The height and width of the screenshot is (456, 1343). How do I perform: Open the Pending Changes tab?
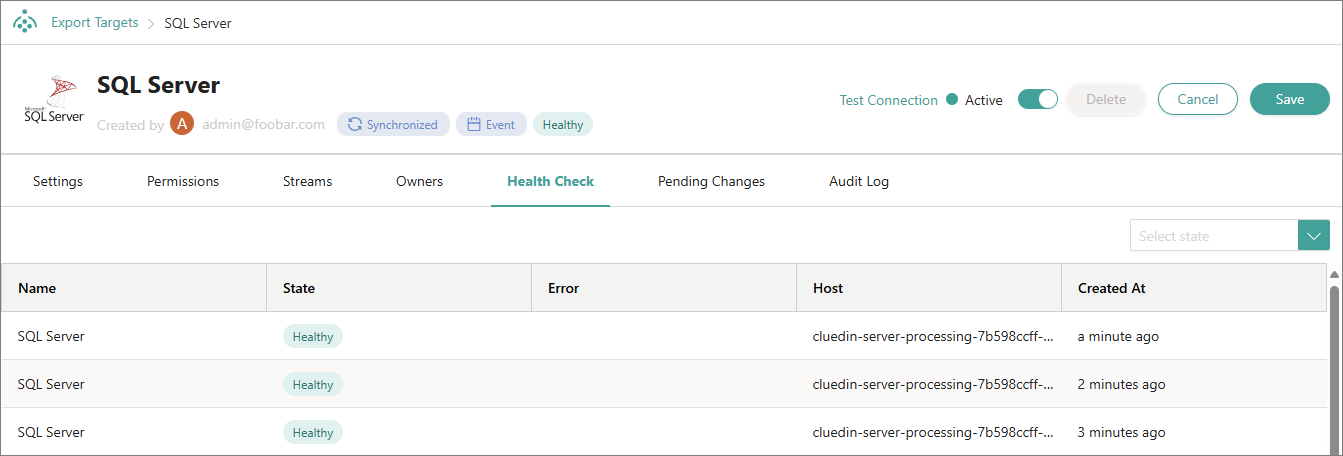tap(712, 181)
